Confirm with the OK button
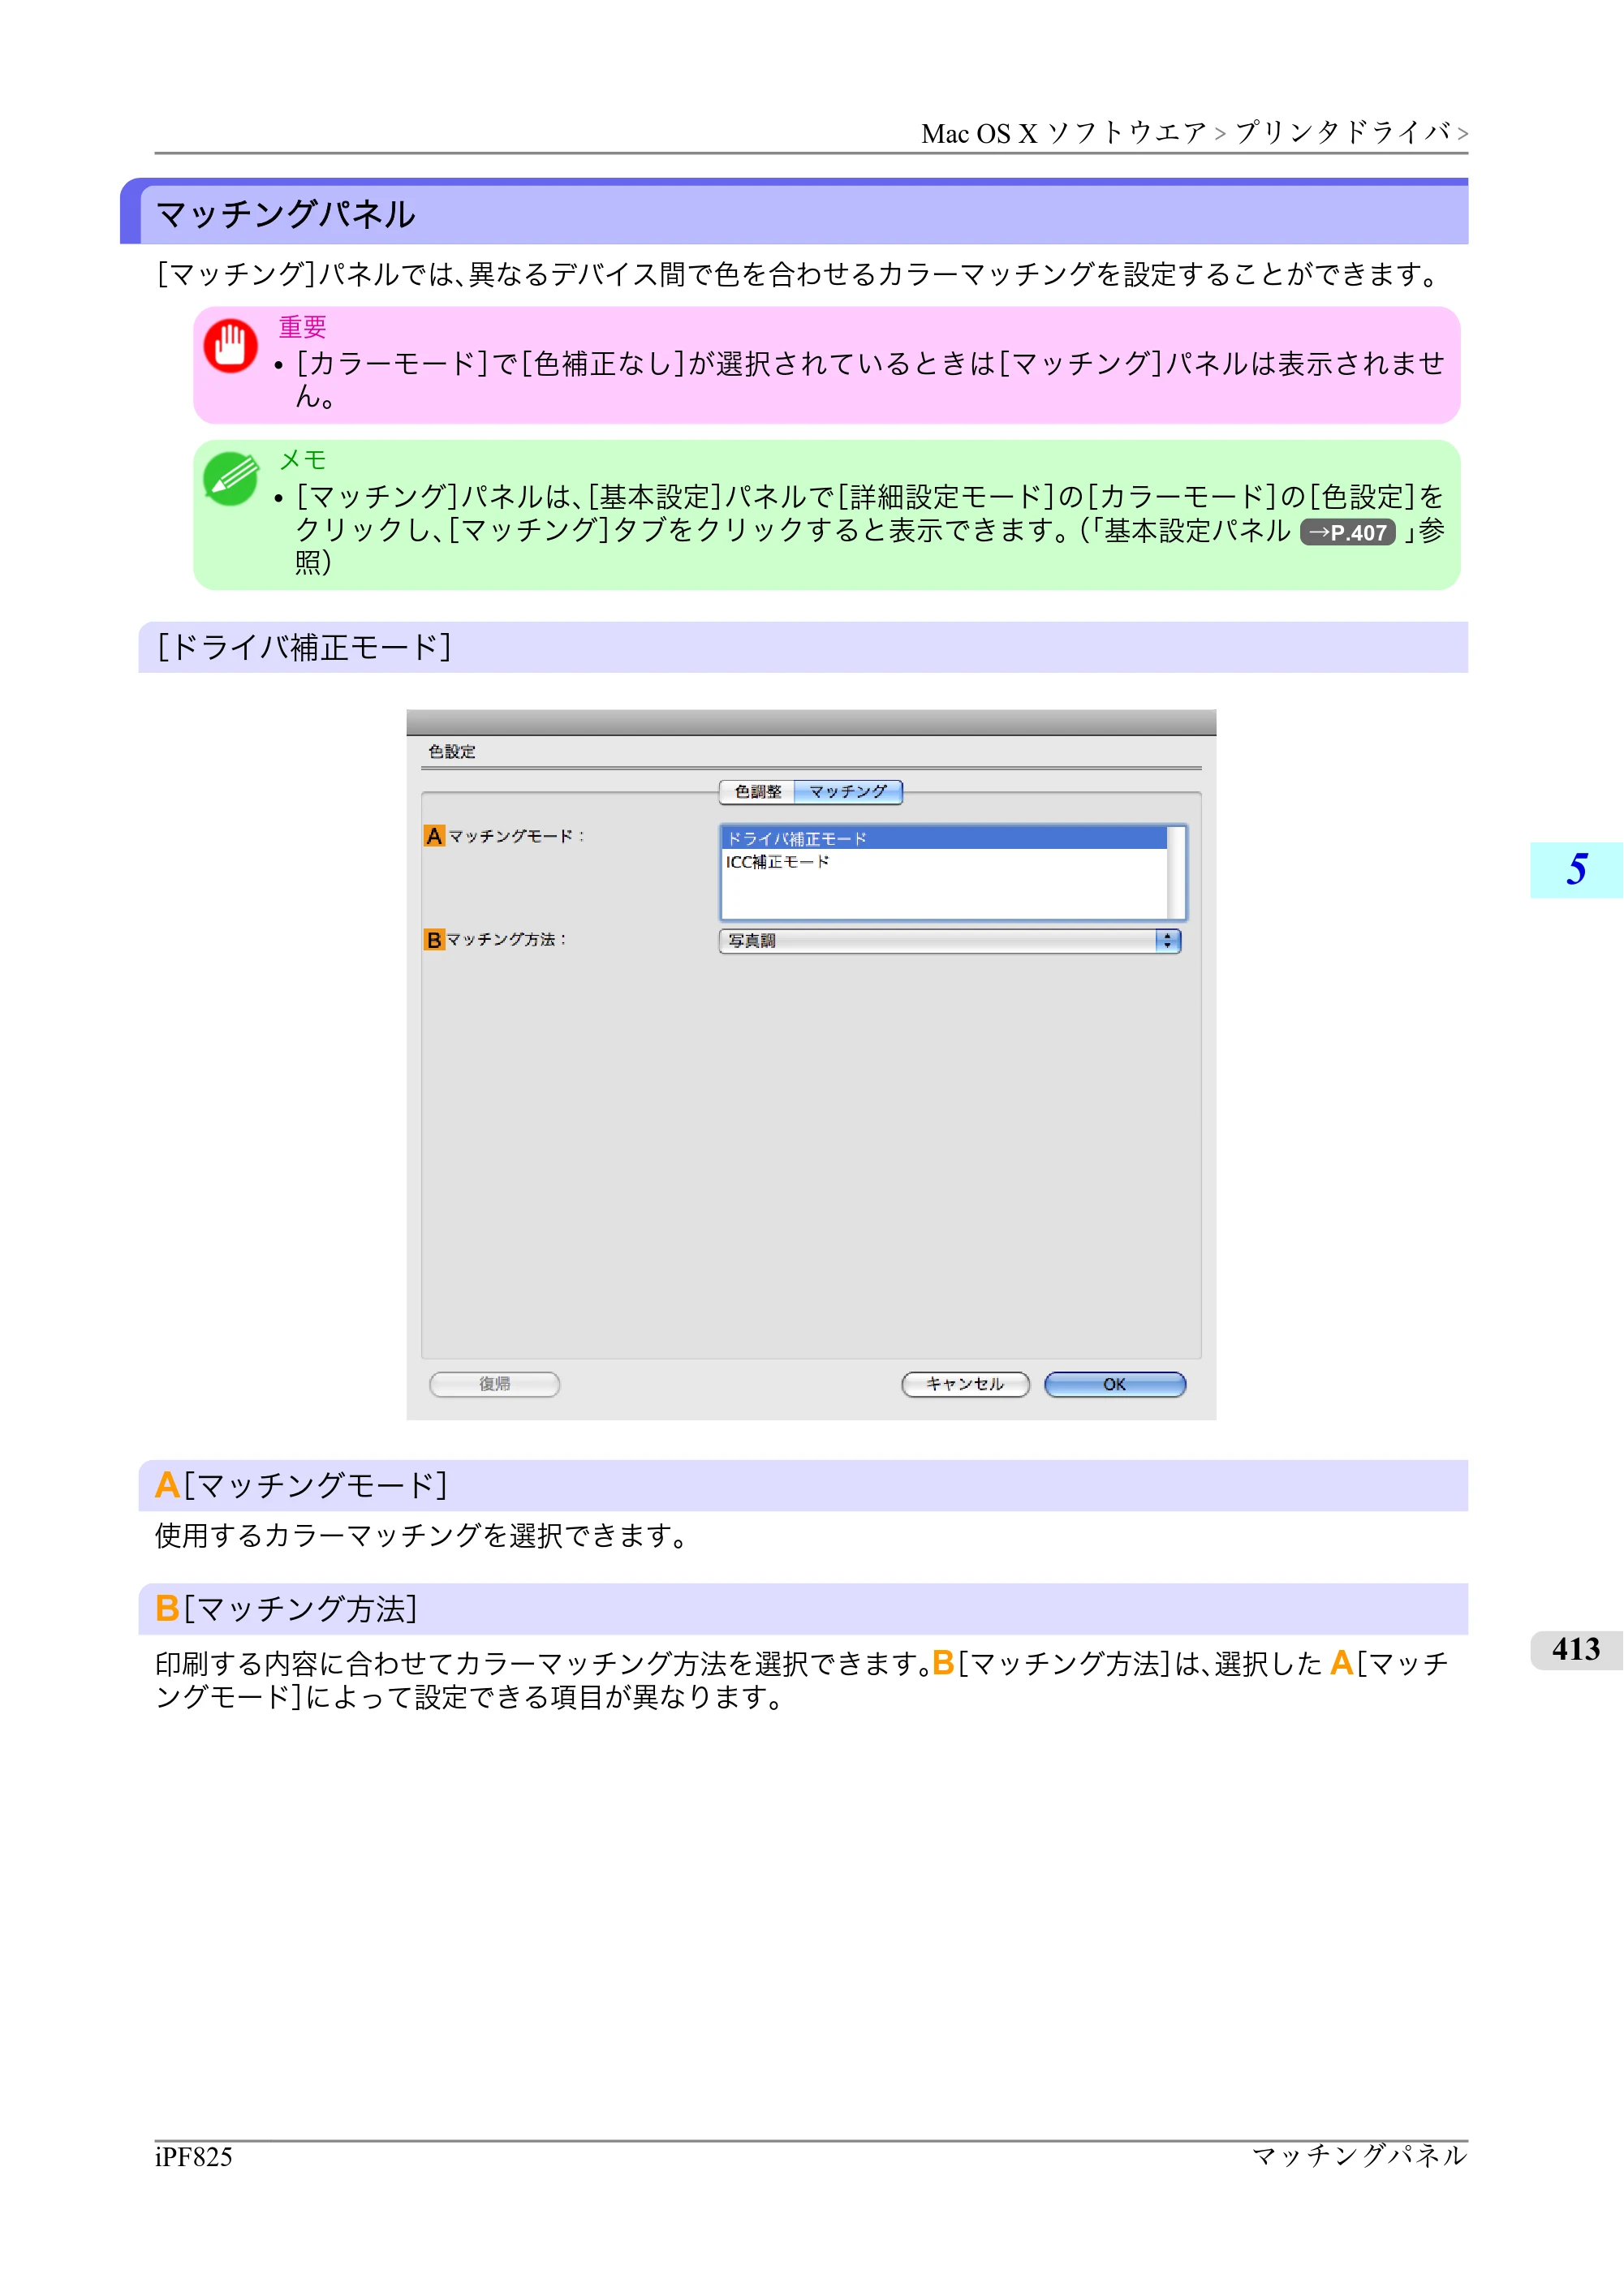 [1115, 1384]
